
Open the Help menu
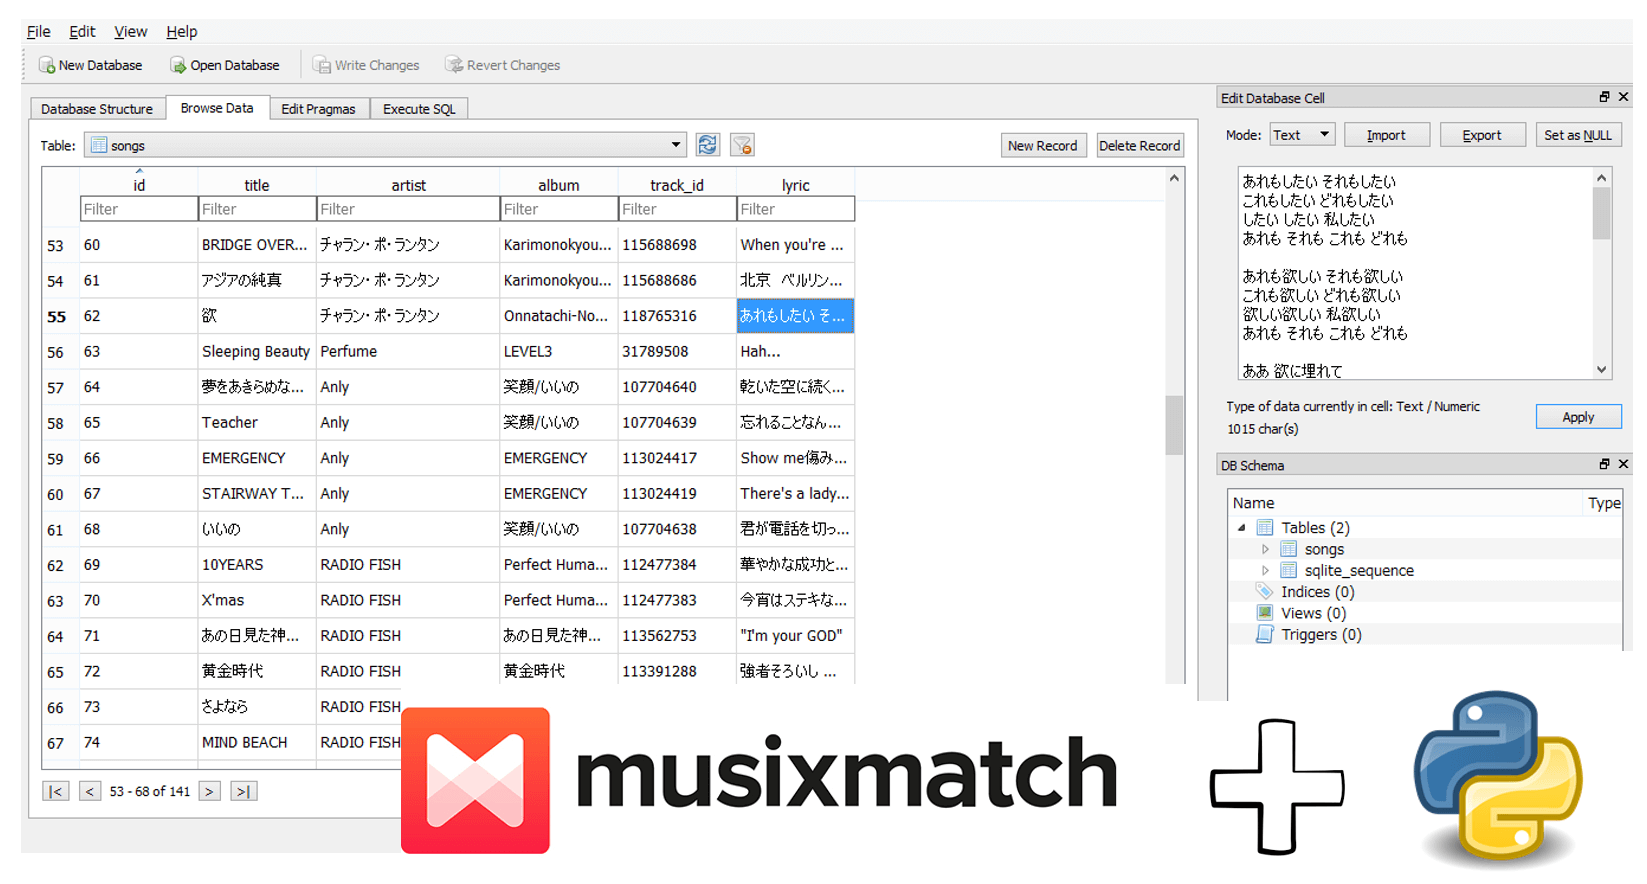(x=181, y=31)
